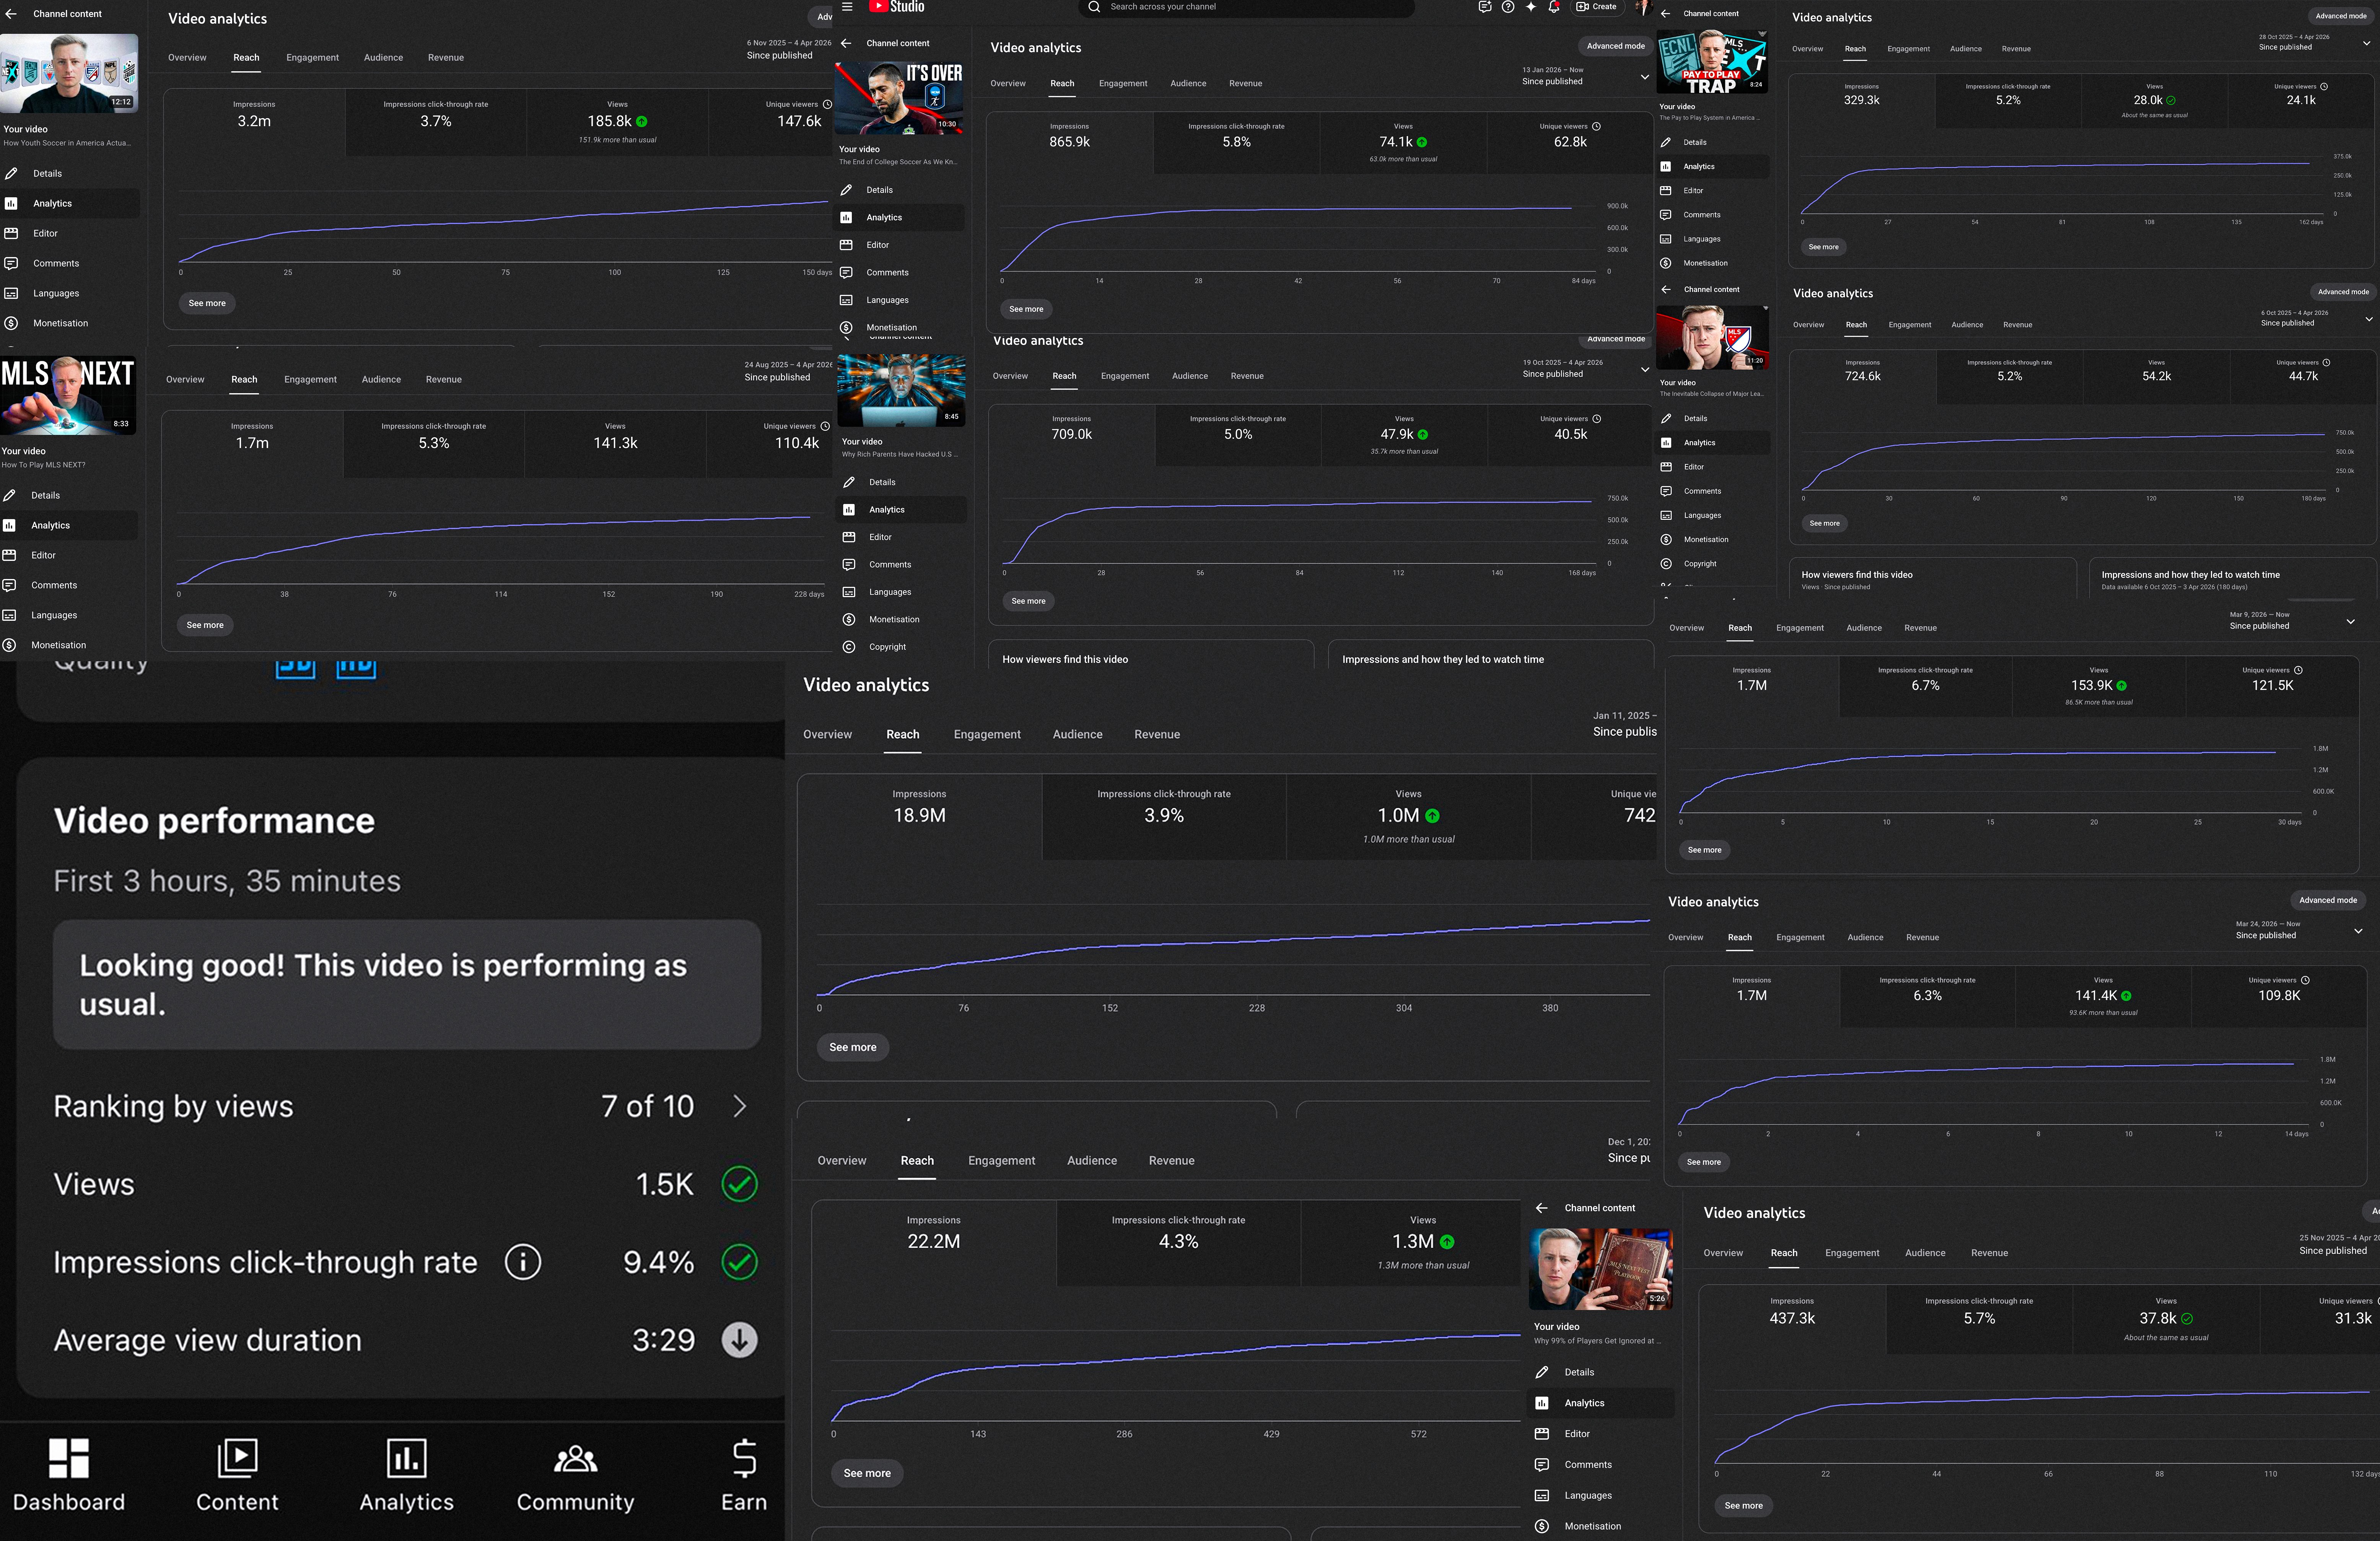Screen dimensions: 2380x1541
Task: Open the IT'S OVER video thumbnail
Action: pyautogui.click(x=899, y=98)
